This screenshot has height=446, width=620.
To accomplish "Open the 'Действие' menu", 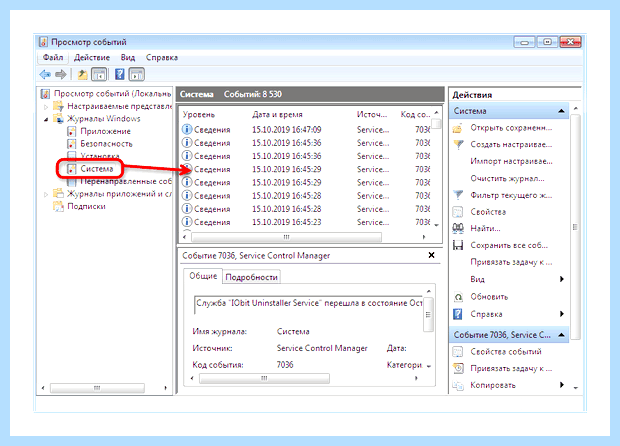I will click(92, 58).
